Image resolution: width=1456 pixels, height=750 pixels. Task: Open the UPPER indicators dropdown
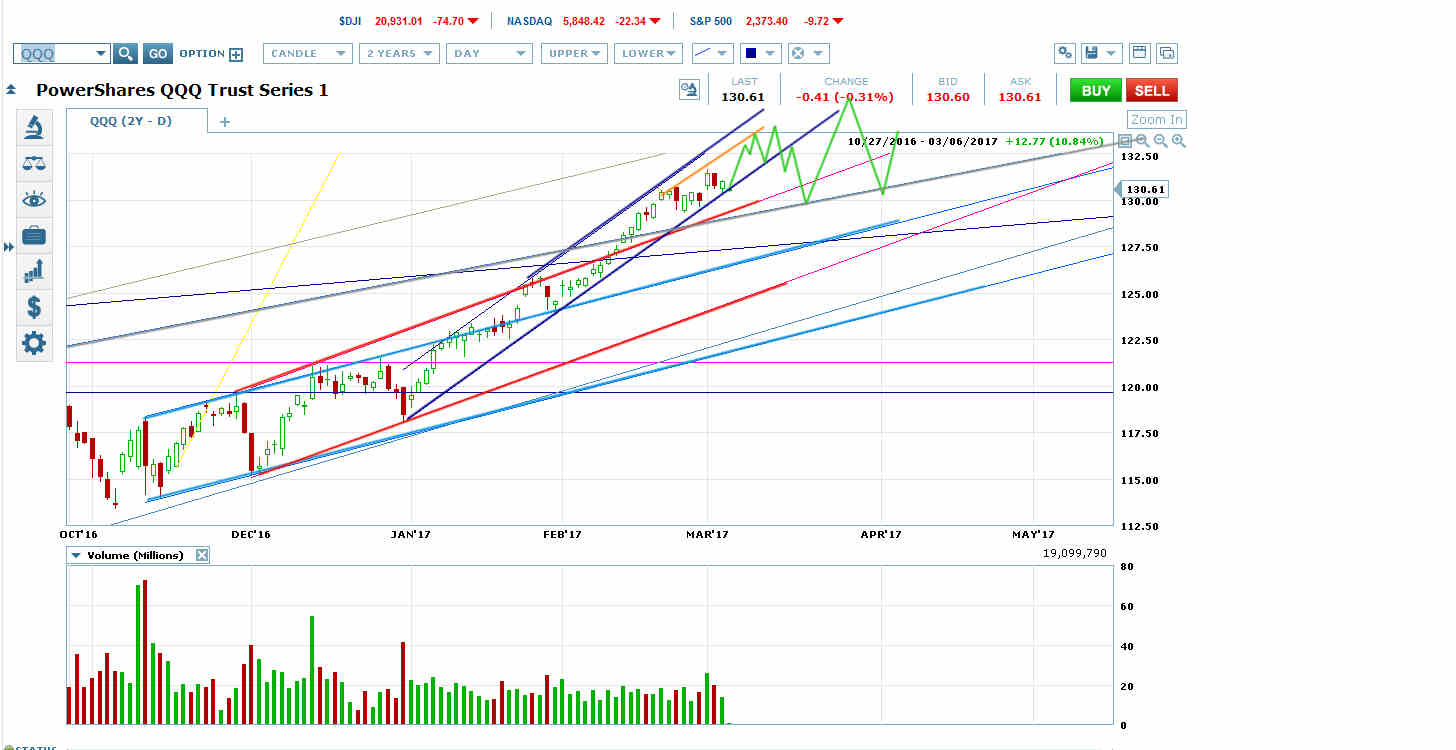click(x=575, y=54)
